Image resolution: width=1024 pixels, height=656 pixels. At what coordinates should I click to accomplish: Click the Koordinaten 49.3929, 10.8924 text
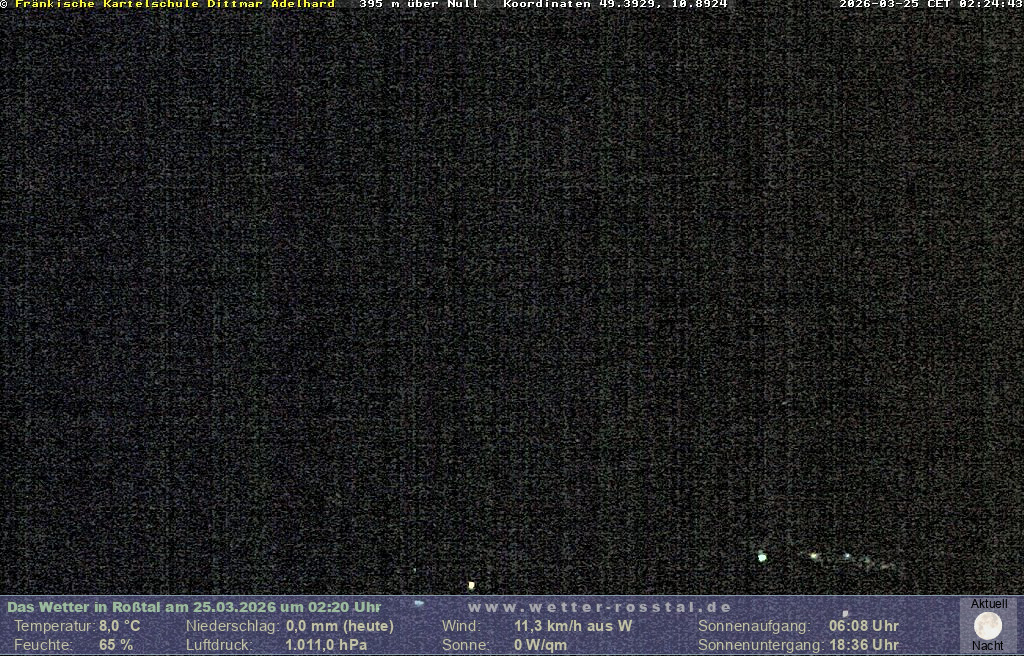point(615,4)
